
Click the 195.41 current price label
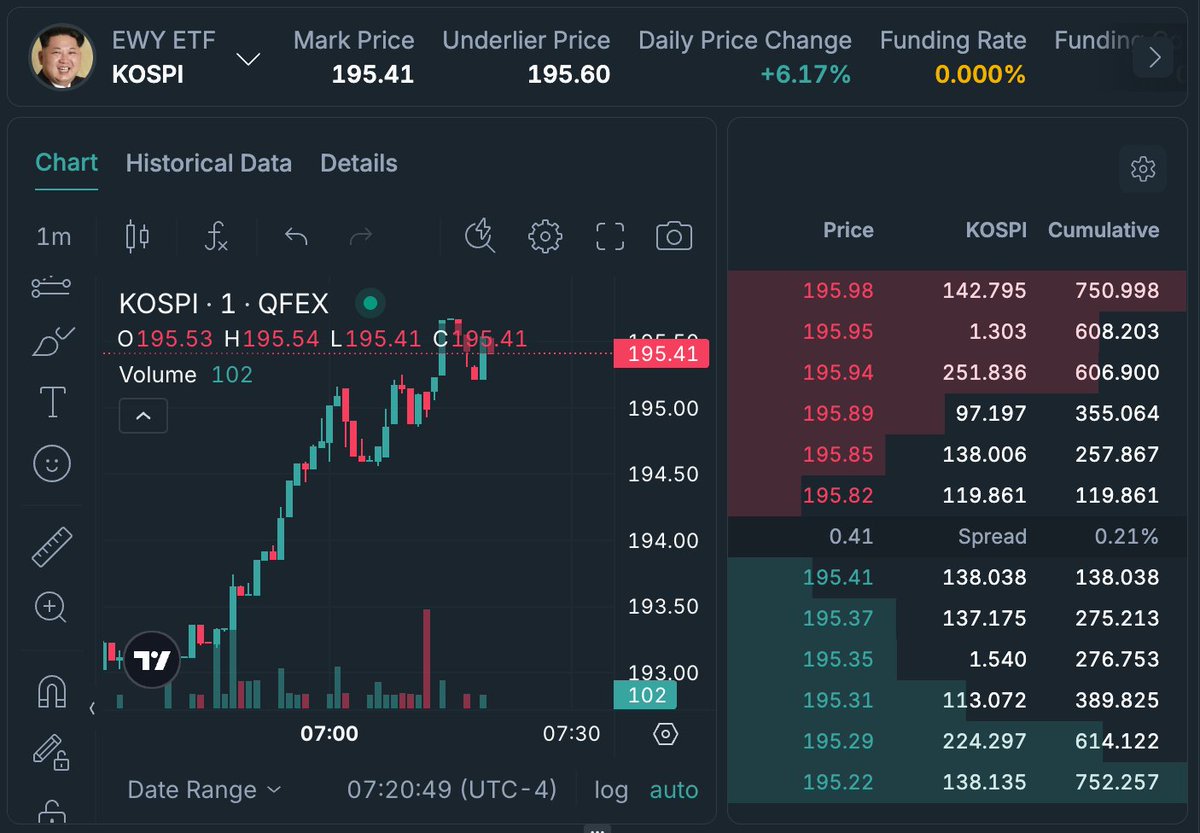661,353
